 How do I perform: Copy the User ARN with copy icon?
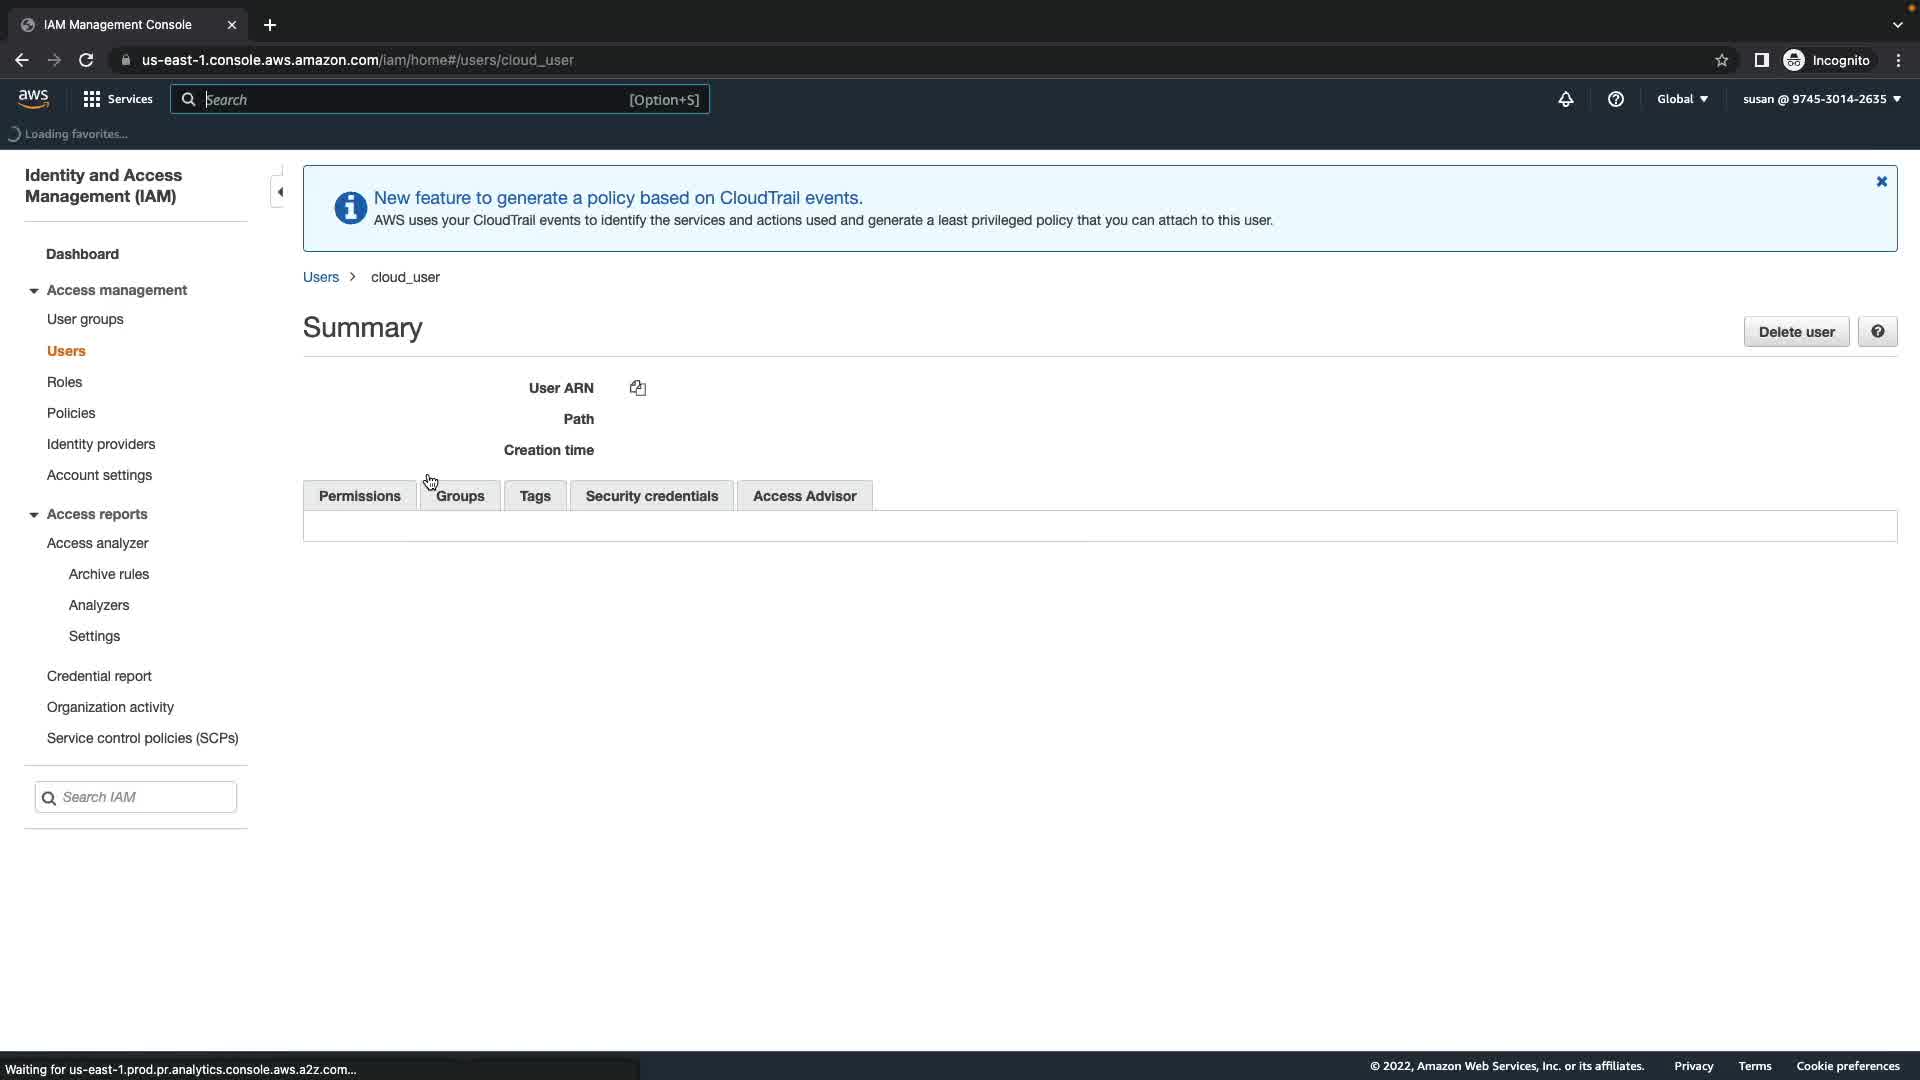click(x=638, y=388)
